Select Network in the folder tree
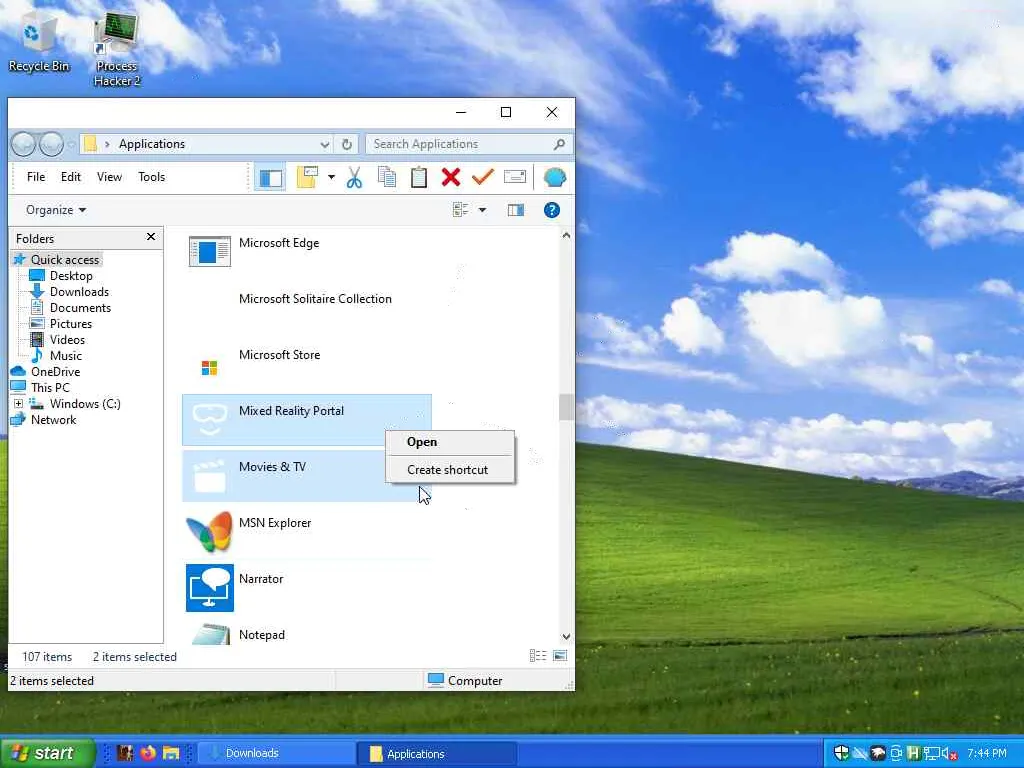This screenshot has height=768, width=1024. click(x=54, y=420)
